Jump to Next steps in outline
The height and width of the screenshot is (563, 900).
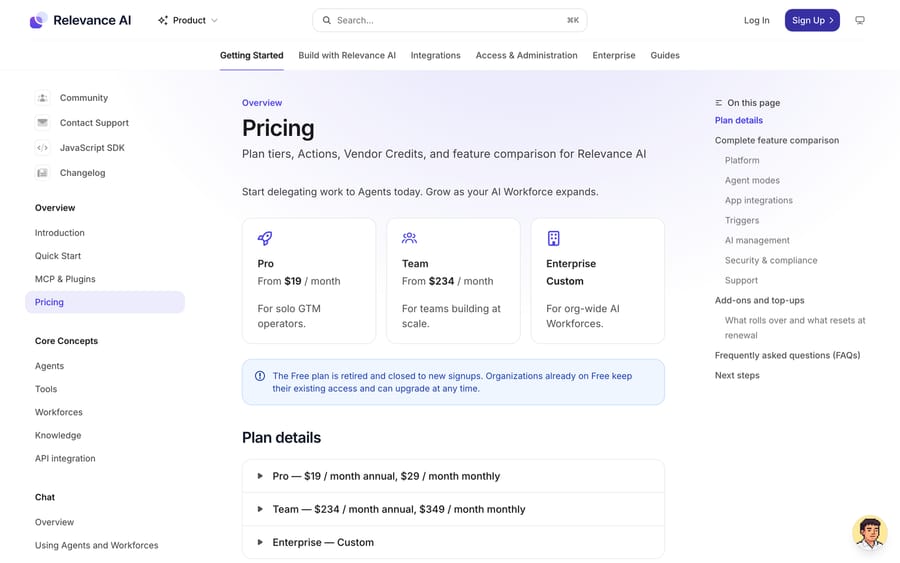coord(737,375)
